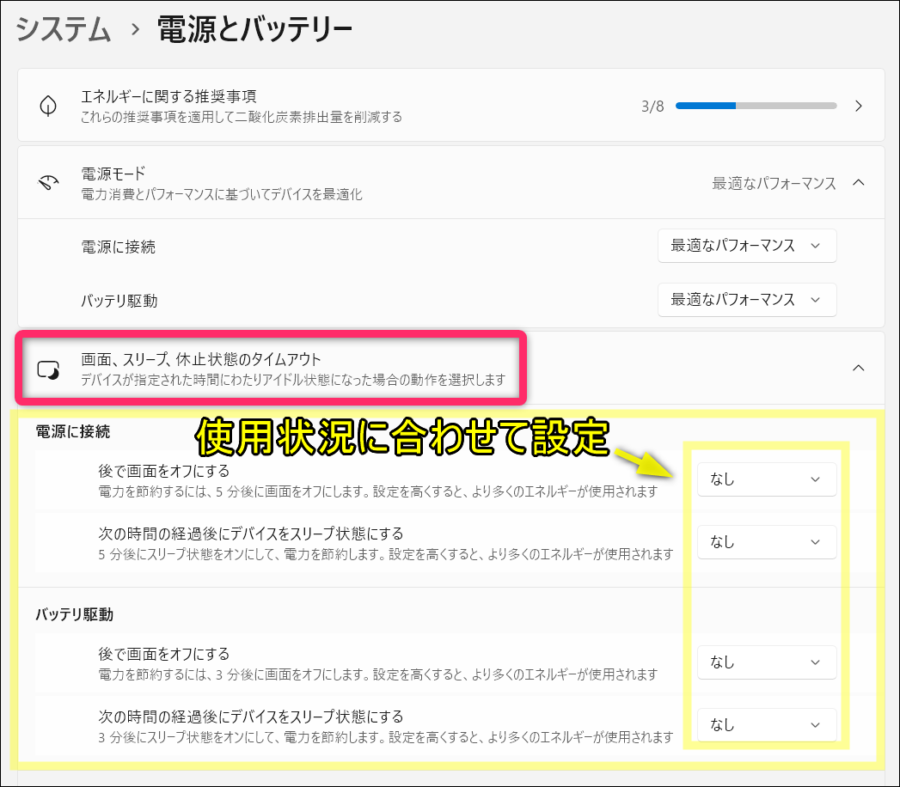Screen dimensions: 900x787
Task: Click the breadcrumb separator arrow after システム
Action: click(x=135, y=31)
